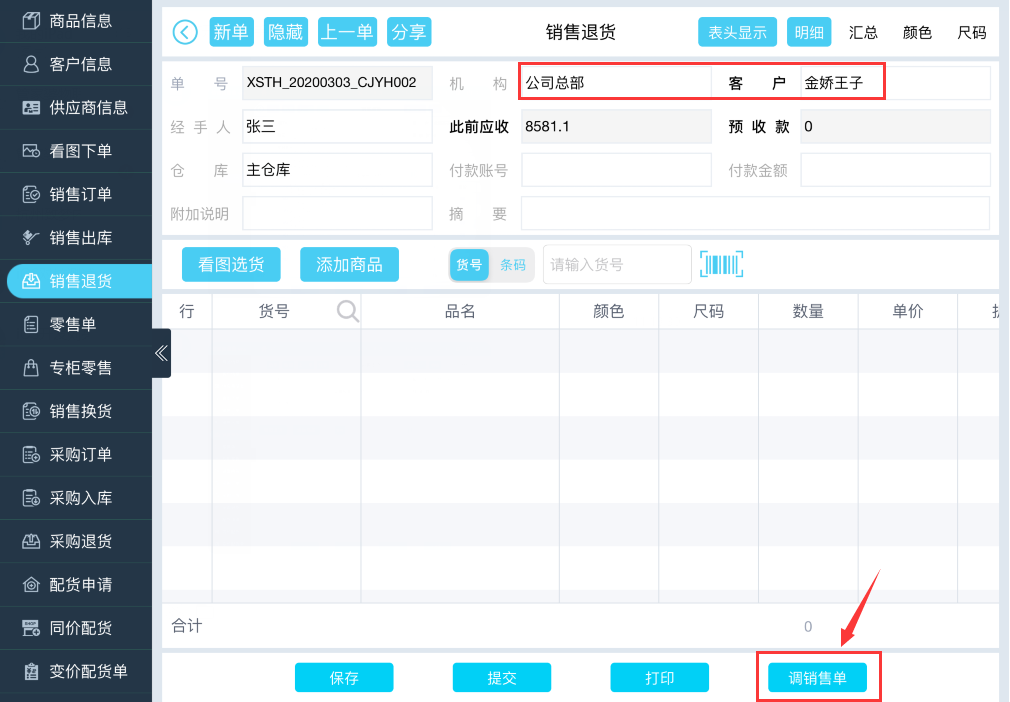Switch to the 尺码 tab
The width and height of the screenshot is (1010, 702).
click(971, 32)
